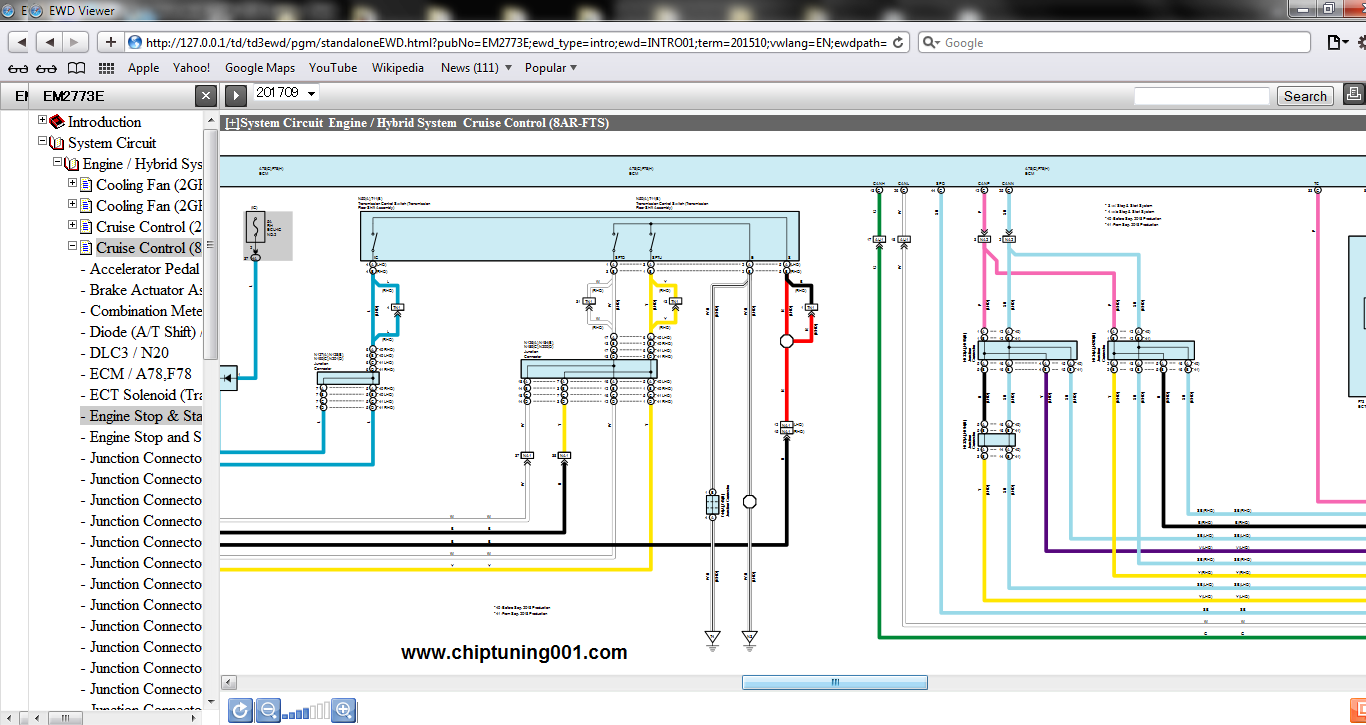Open the Popular bookmarks menu

[x=551, y=68]
